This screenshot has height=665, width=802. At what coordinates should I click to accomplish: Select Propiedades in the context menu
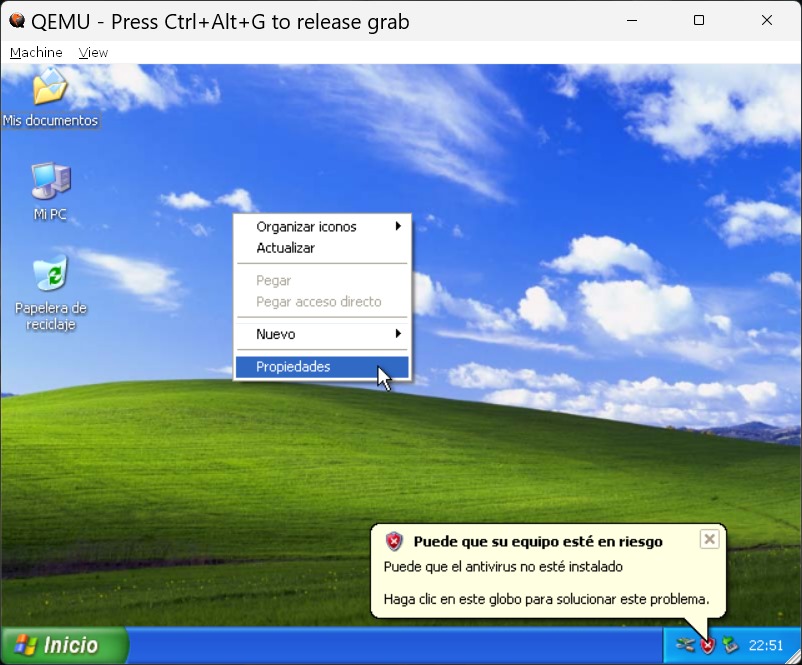point(322,367)
